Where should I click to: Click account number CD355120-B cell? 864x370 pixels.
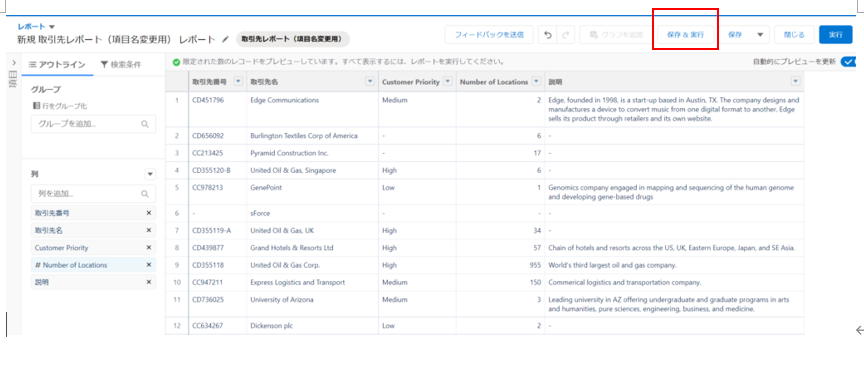click(x=217, y=170)
